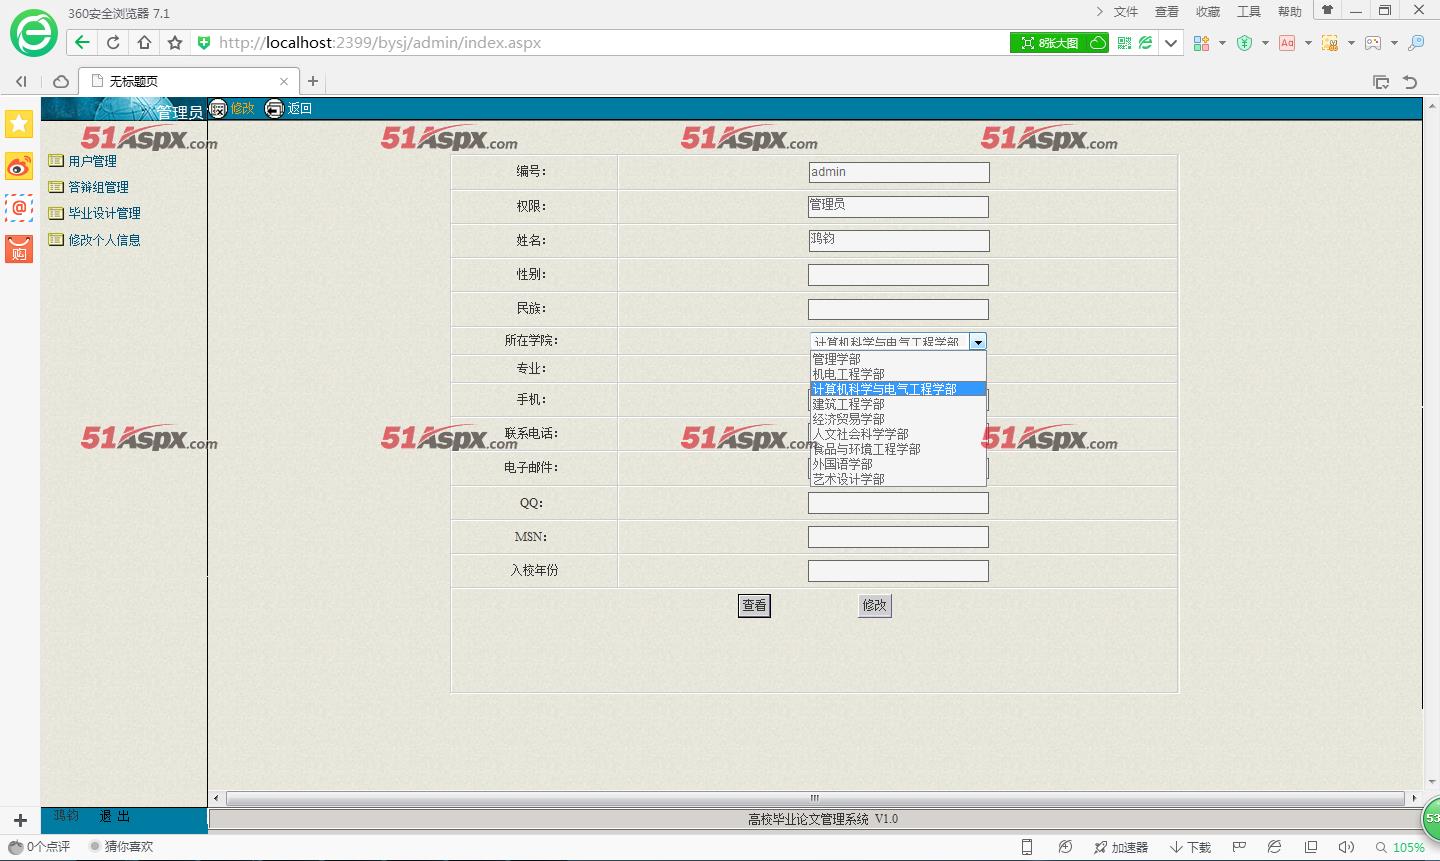Expand the game controller dropdown arrow
1440x861 pixels.
(x=1394, y=43)
